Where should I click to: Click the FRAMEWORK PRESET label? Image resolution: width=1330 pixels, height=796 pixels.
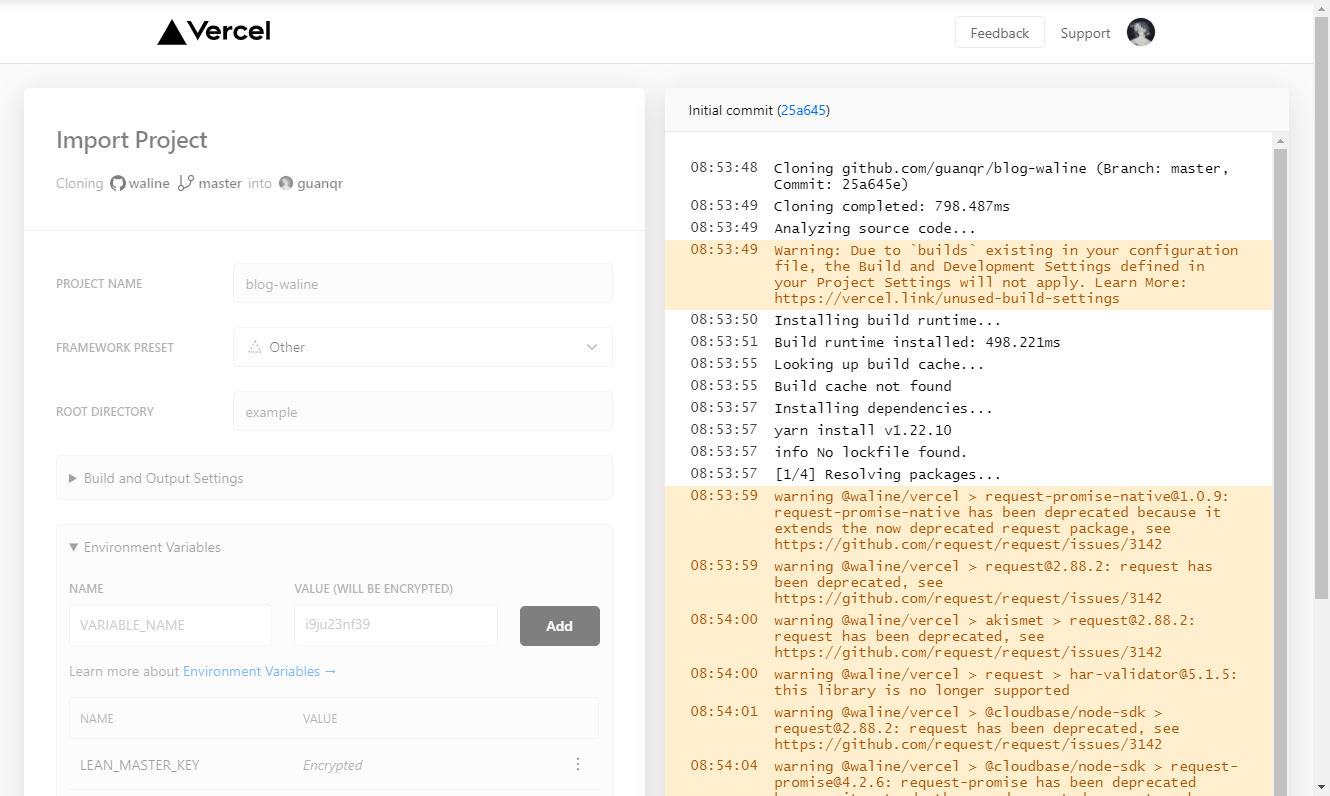pyautogui.click(x=115, y=348)
